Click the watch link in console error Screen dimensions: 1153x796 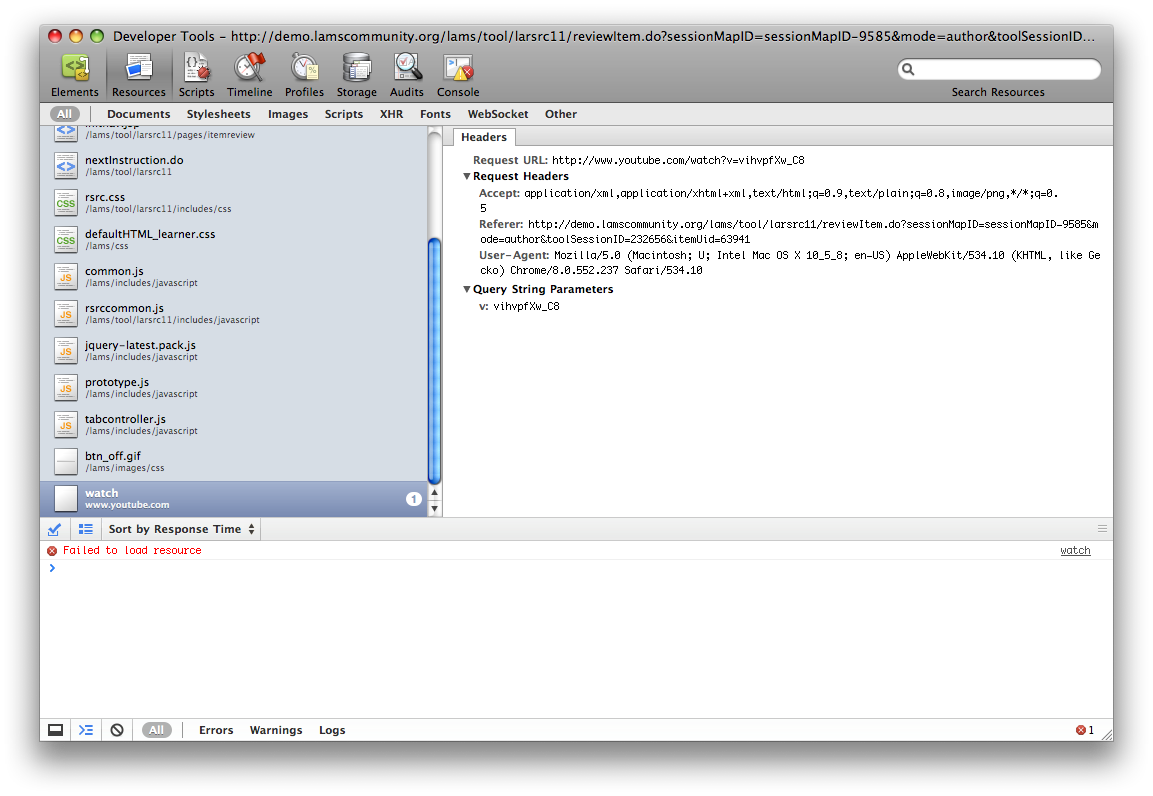point(1075,551)
